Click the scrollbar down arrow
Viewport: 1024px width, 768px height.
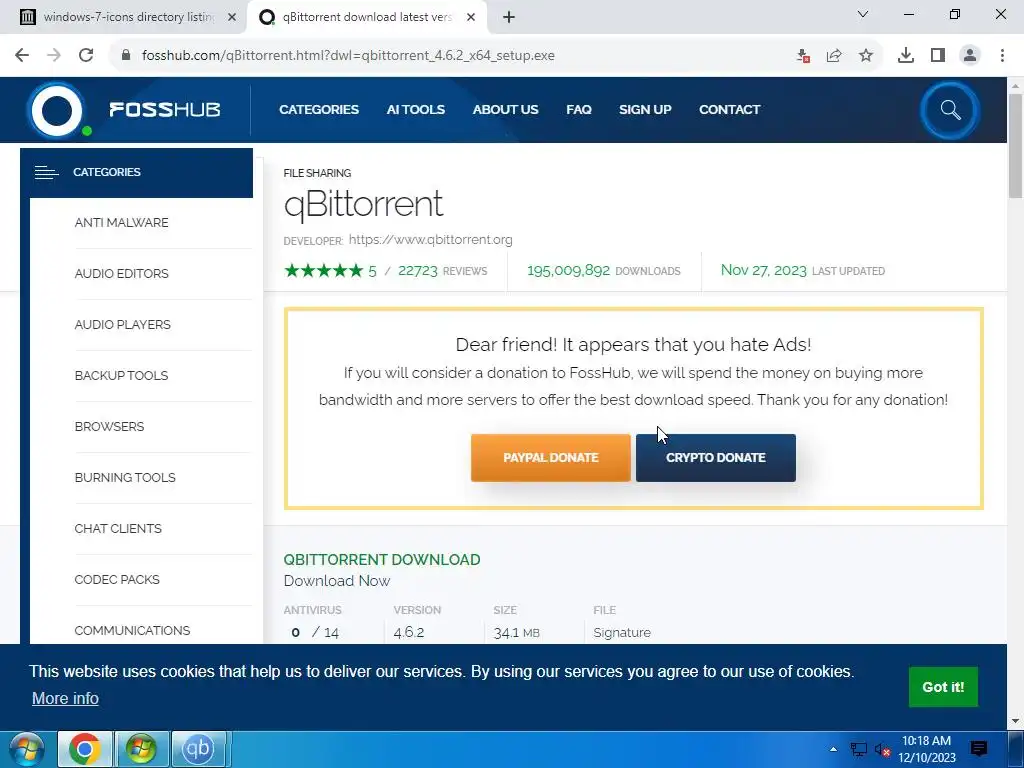1016,721
